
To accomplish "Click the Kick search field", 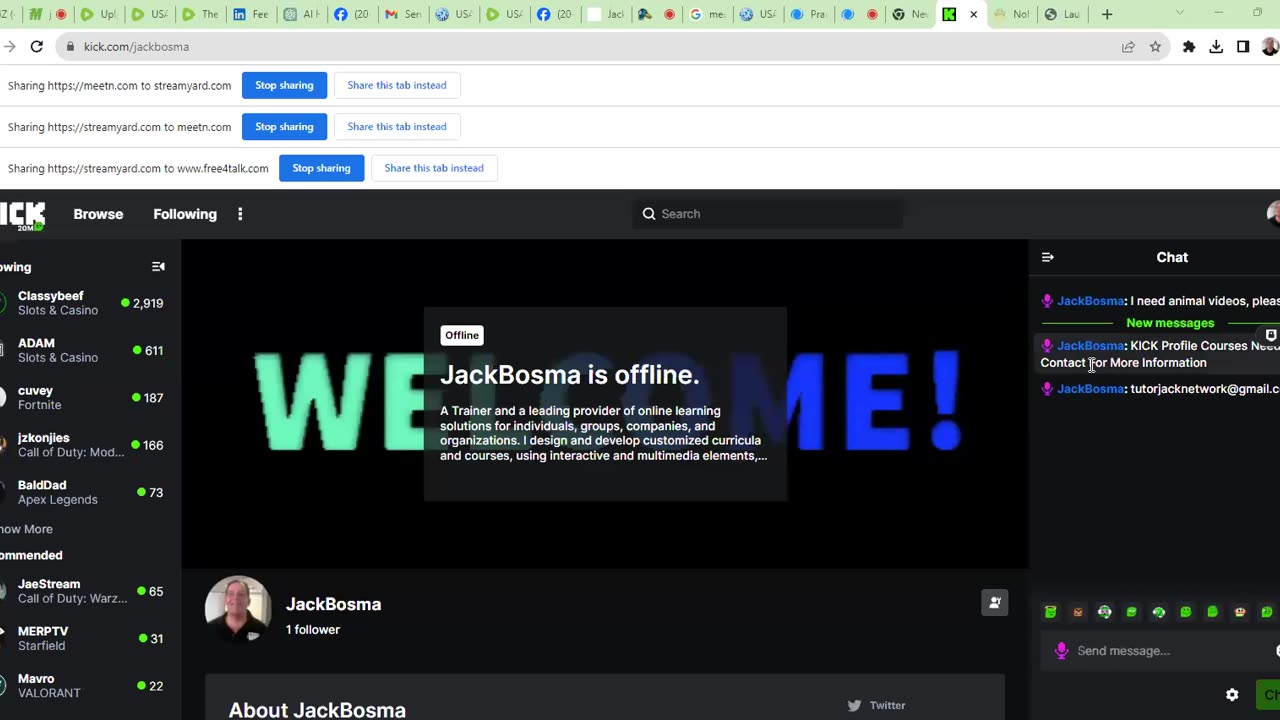I will point(768,214).
